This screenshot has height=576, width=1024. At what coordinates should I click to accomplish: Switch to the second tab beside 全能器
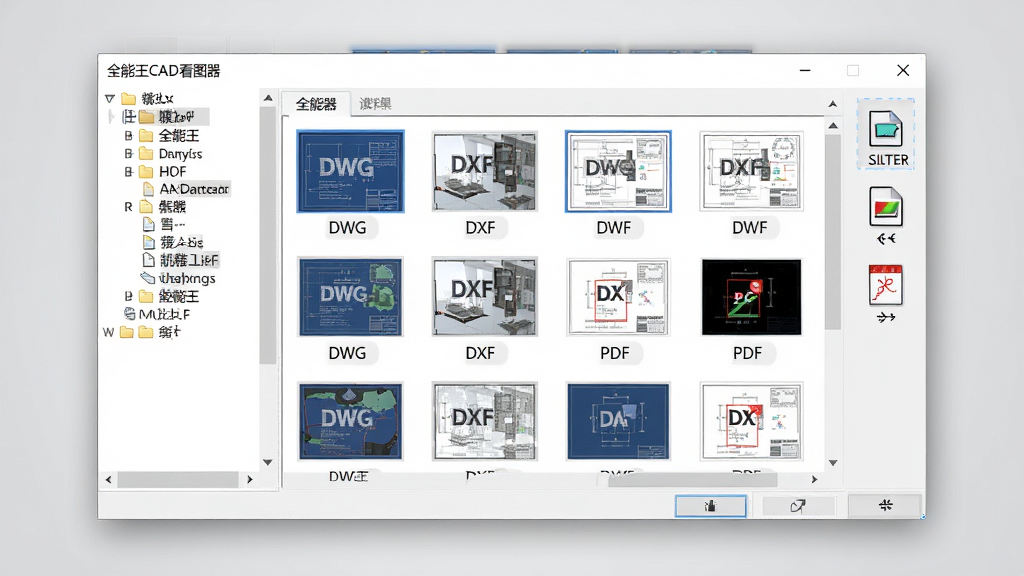(x=376, y=103)
